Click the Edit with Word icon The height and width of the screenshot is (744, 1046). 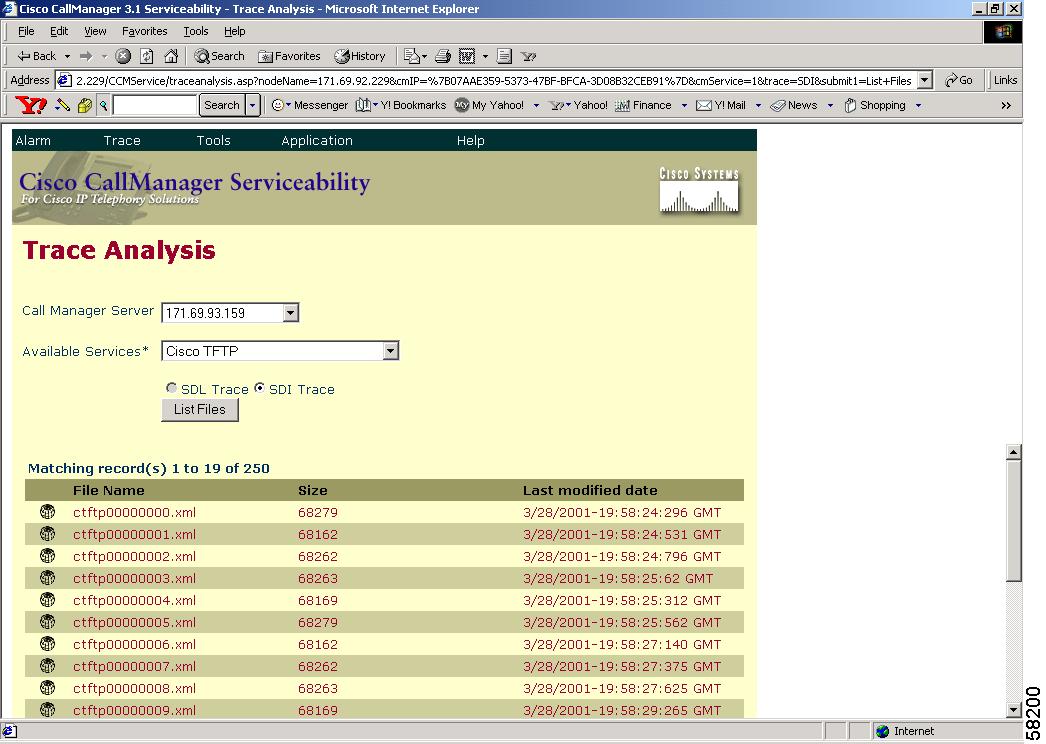pos(467,56)
